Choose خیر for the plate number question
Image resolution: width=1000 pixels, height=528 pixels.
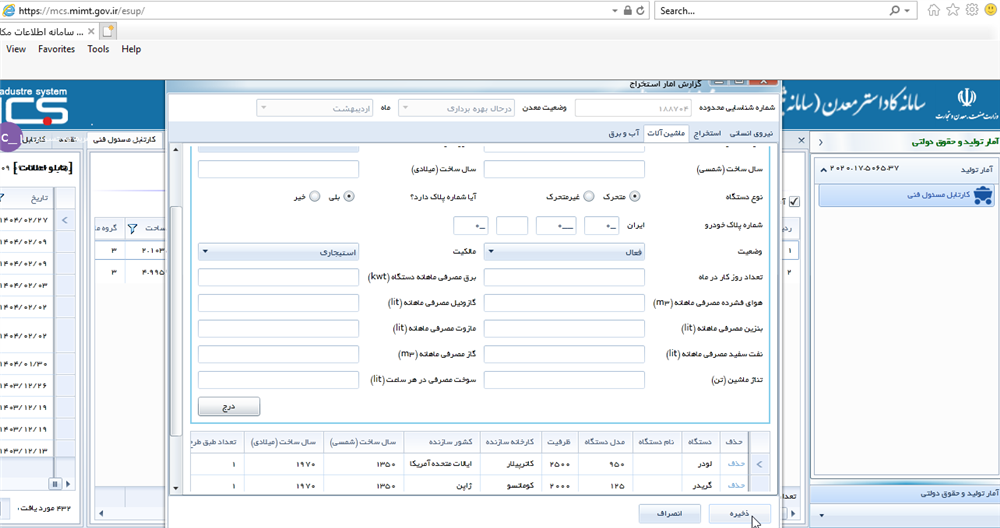tap(315, 196)
